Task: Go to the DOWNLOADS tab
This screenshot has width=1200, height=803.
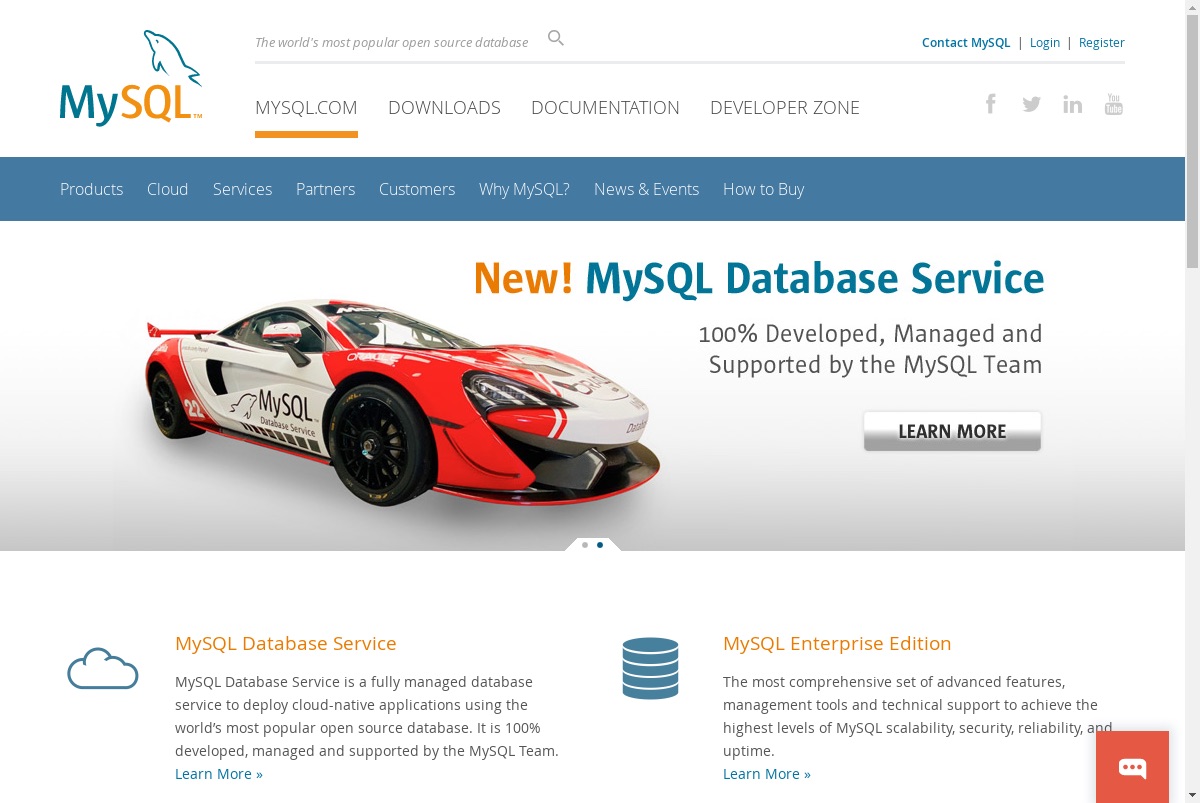Action: (444, 108)
